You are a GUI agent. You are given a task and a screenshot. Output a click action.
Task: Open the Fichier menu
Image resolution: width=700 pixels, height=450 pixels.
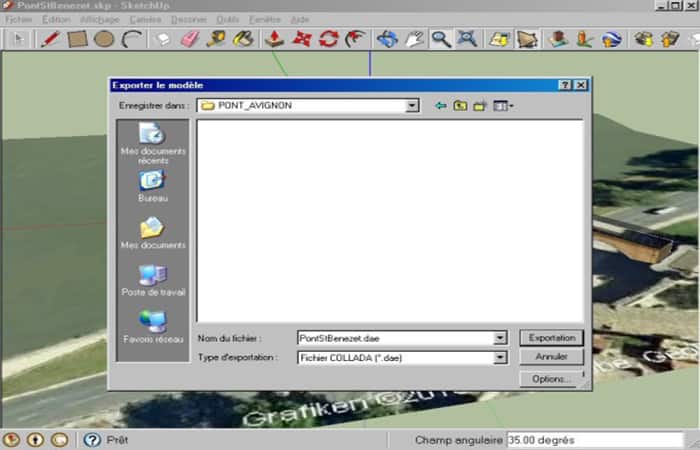[19, 20]
